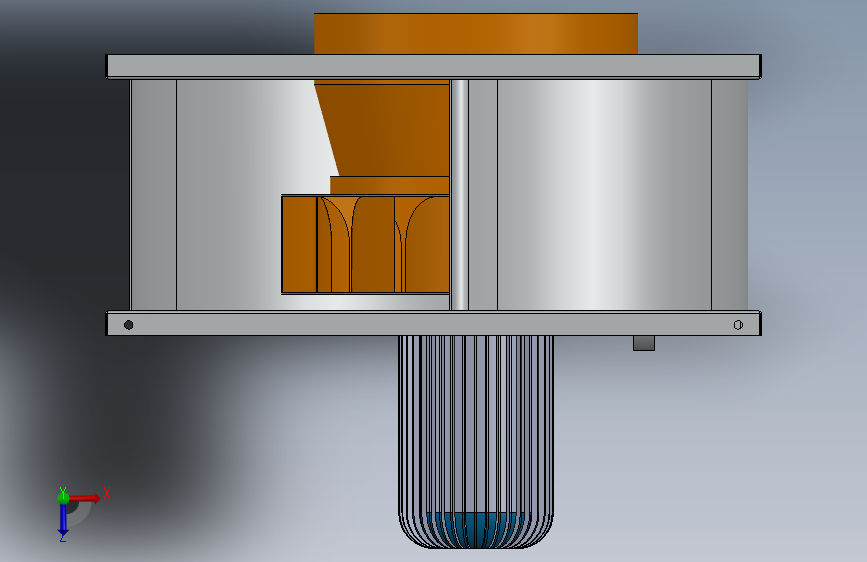Image resolution: width=867 pixels, height=562 pixels.
Task: Click the green Y axis ball of triad
Action: 63,498
